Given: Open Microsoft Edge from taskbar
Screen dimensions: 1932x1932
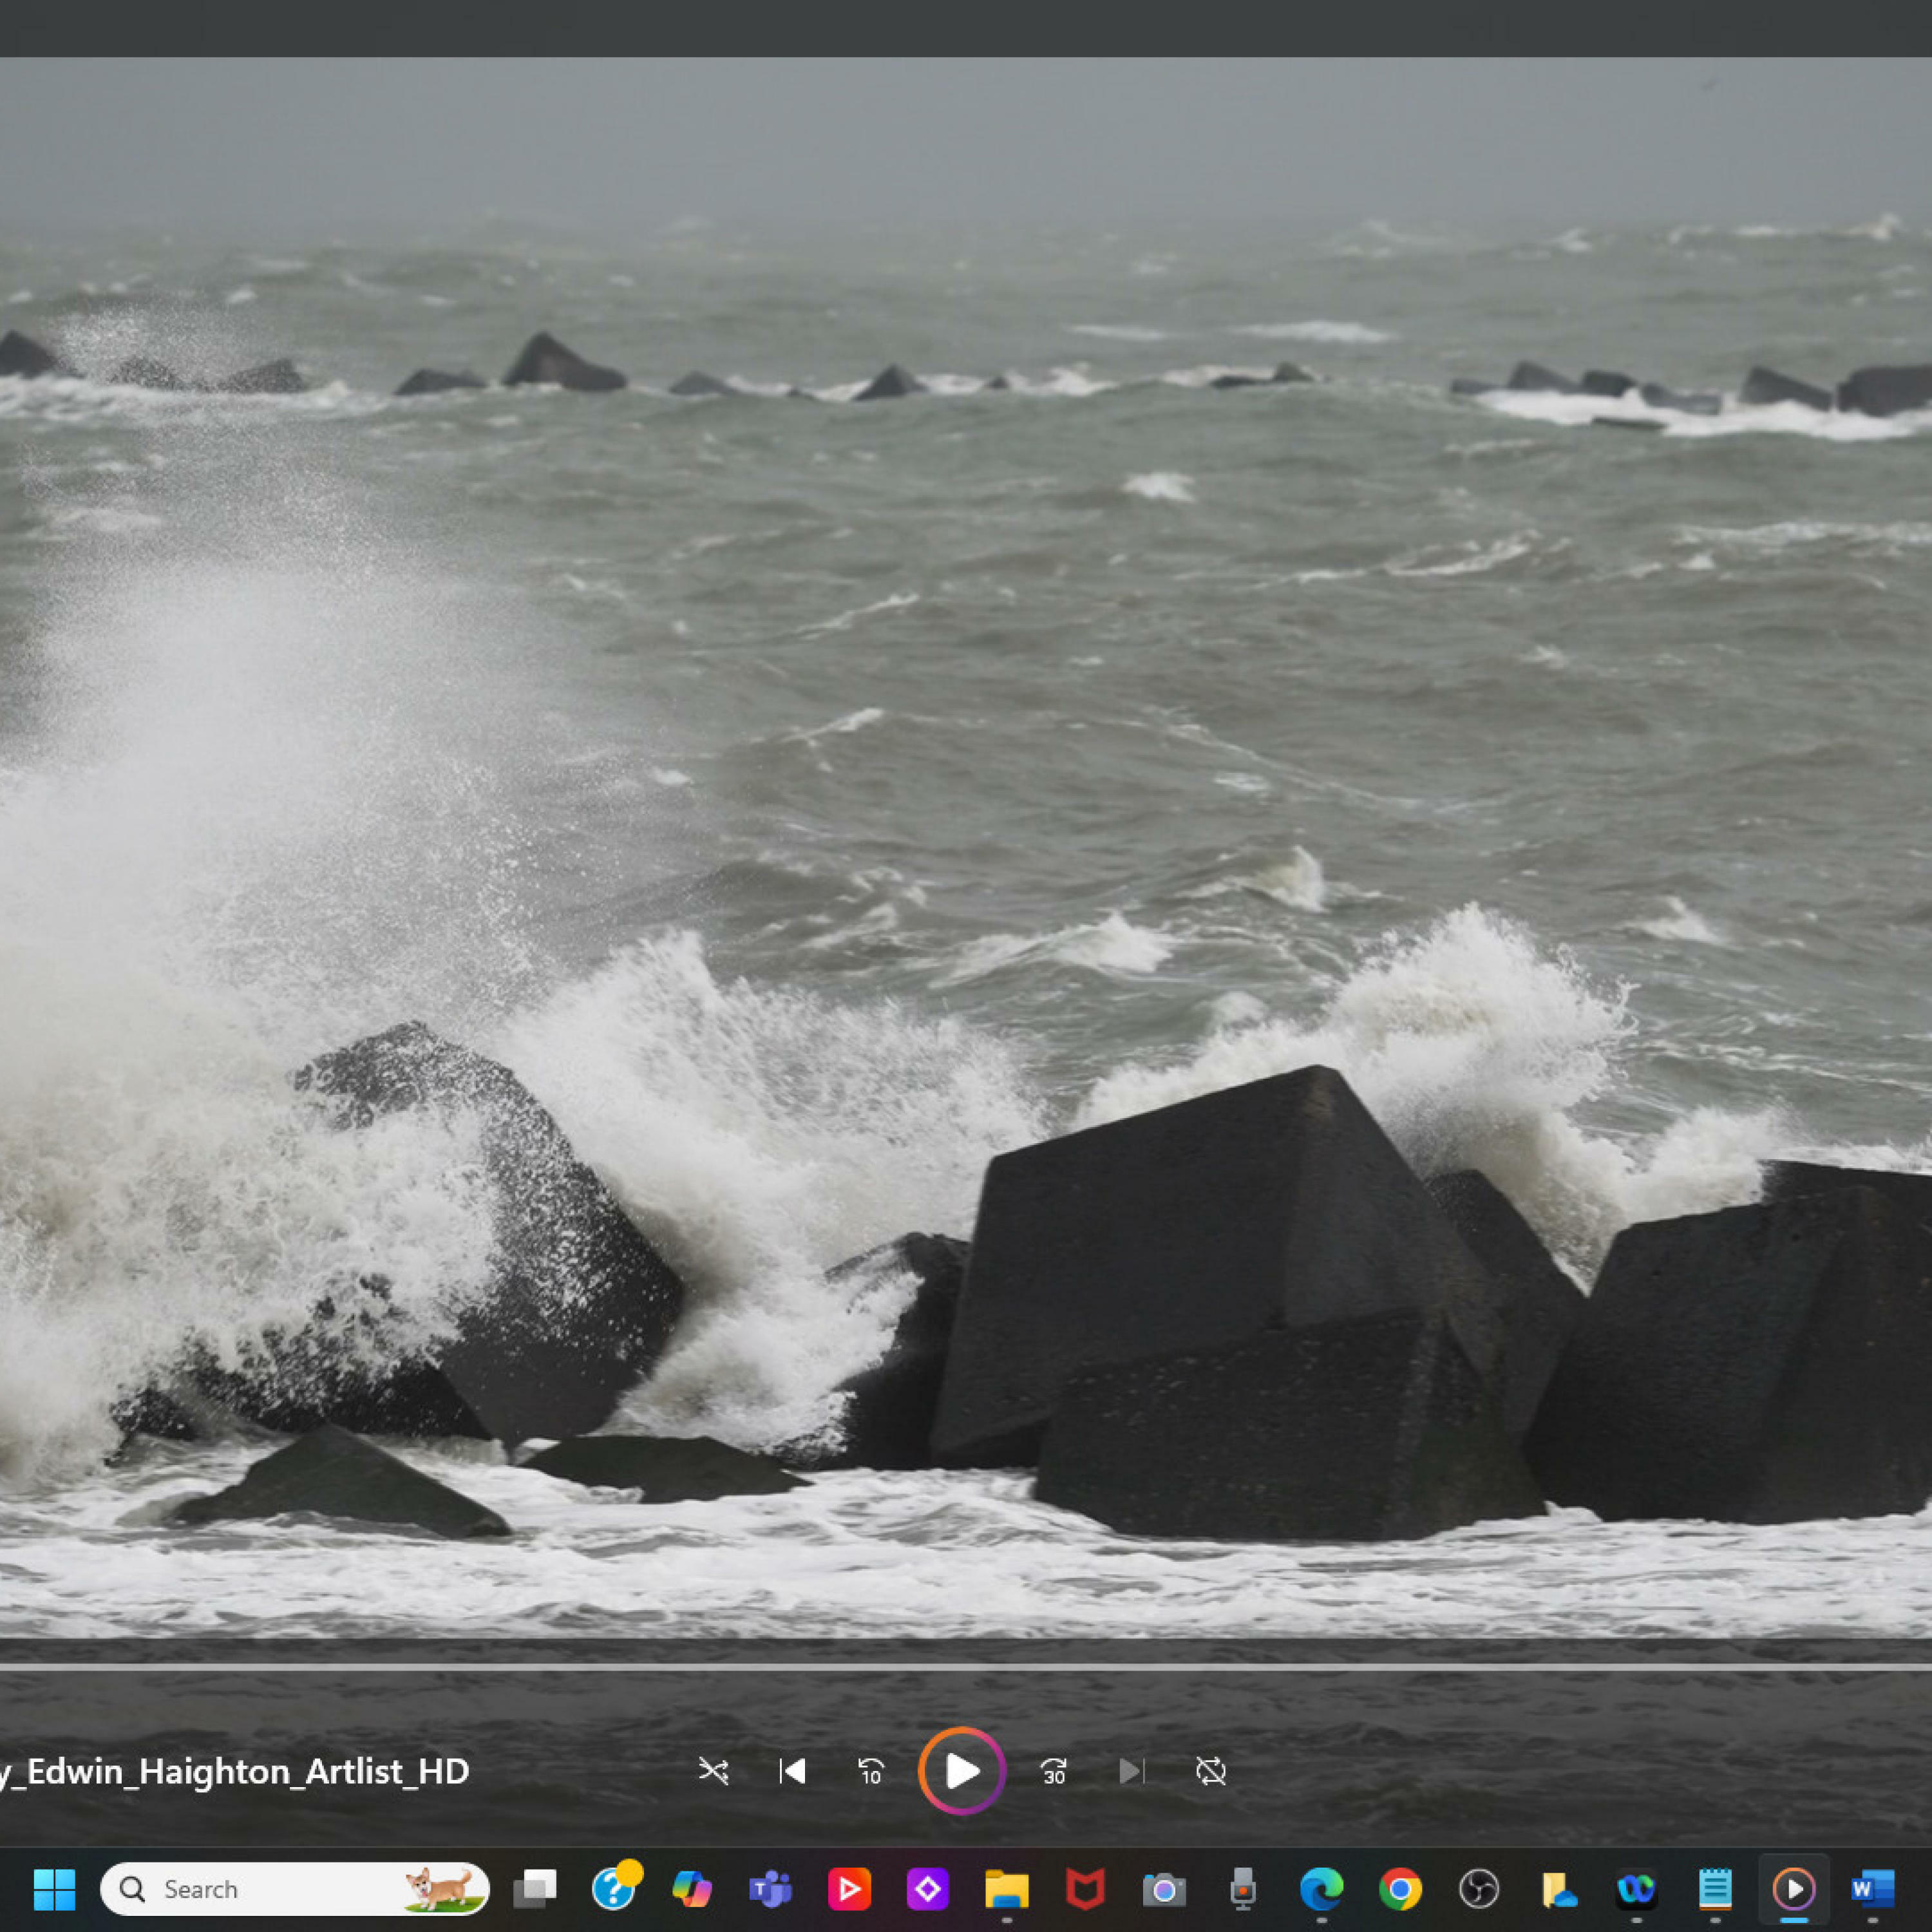Looking at the screenshot, I should 1321,1889.
